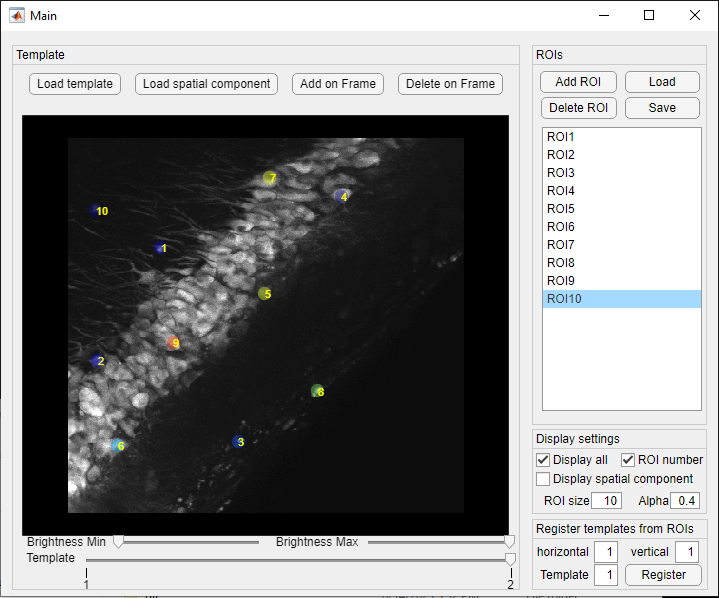719x598 pixels.
Task: Click ROI marker number 5 on image
Action: click(x=265, y=293)
